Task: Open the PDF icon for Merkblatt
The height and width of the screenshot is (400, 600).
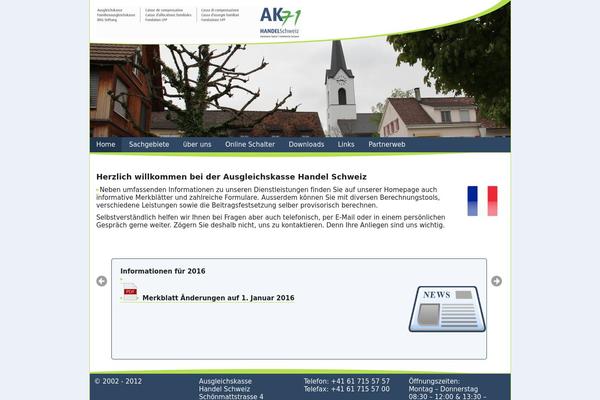Action: (x=130, y=292)
